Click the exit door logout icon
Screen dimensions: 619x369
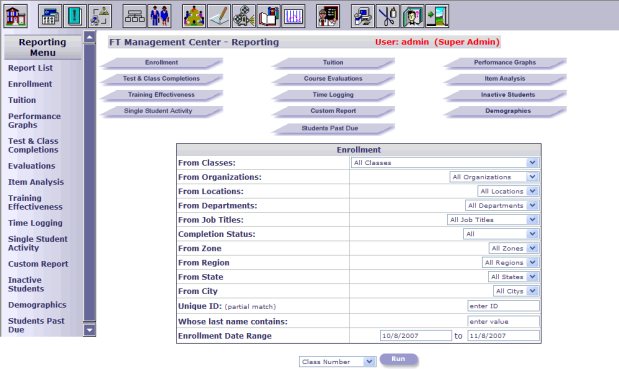(437, 16)
